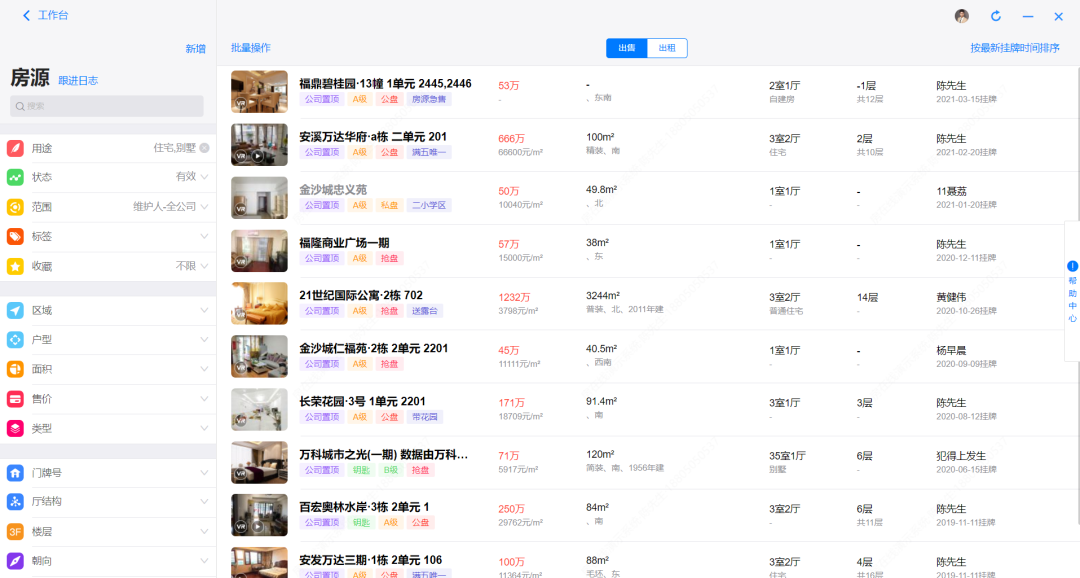Click 按最新挂牌时间排序 sort link
The image size is (1080, 578).
(x=1015, y=48)
